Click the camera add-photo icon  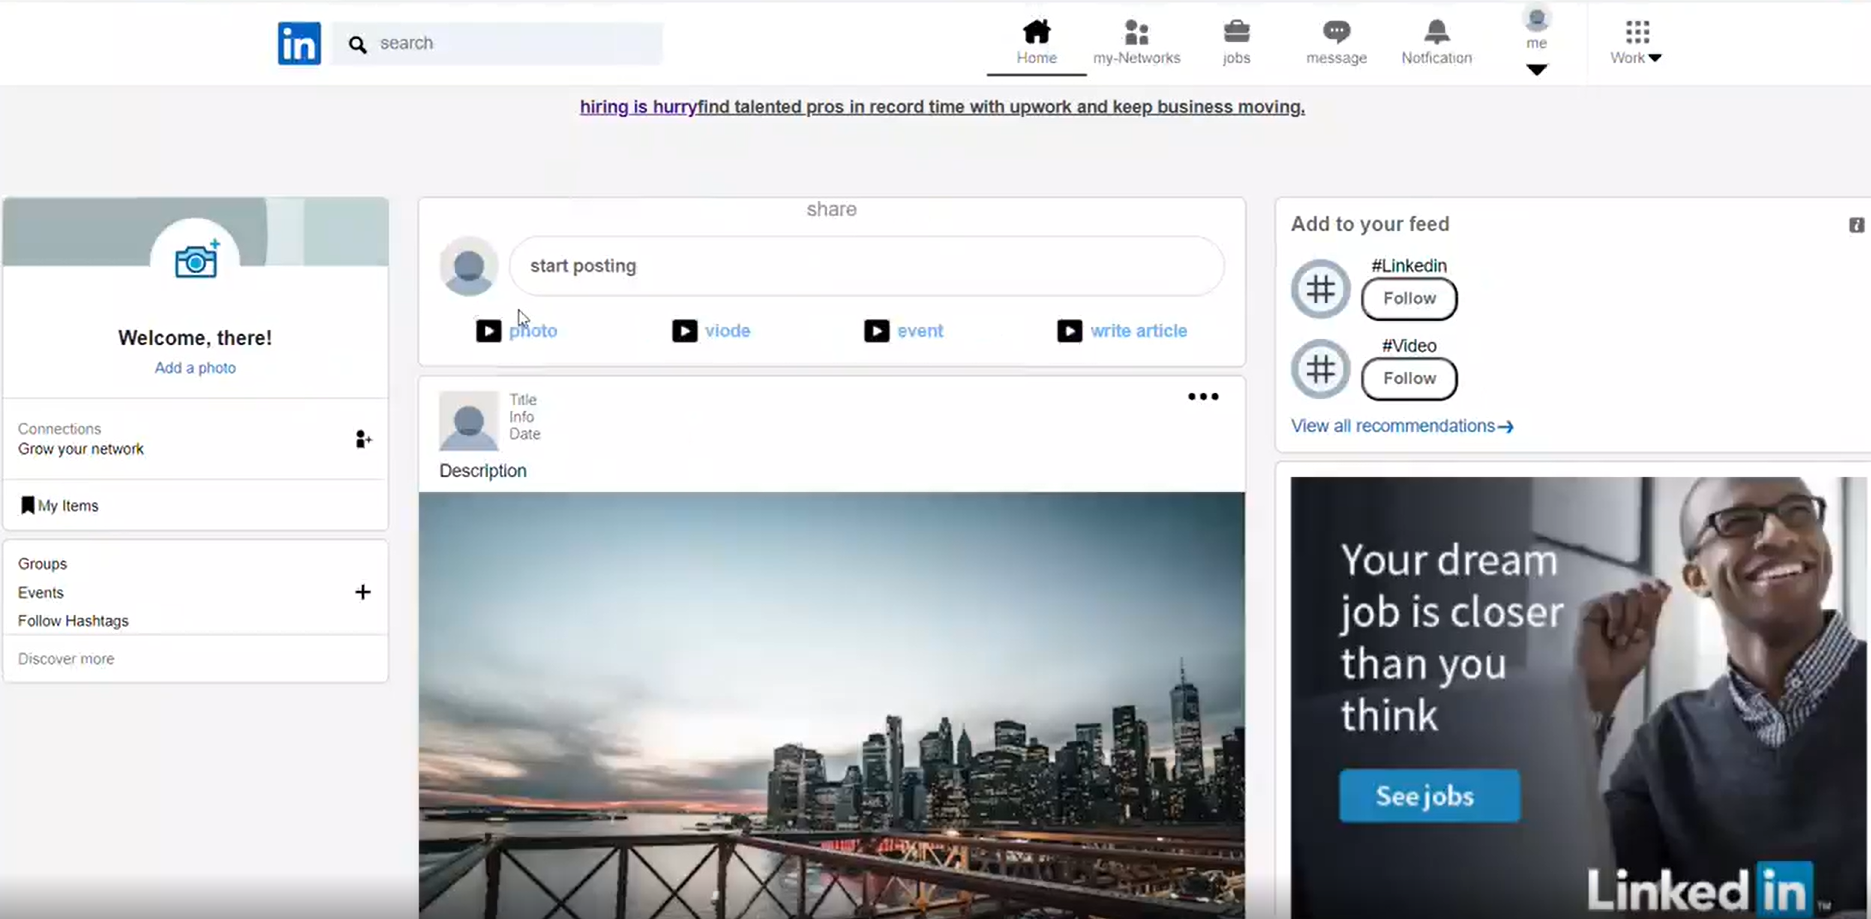click(x=196, y=260)
